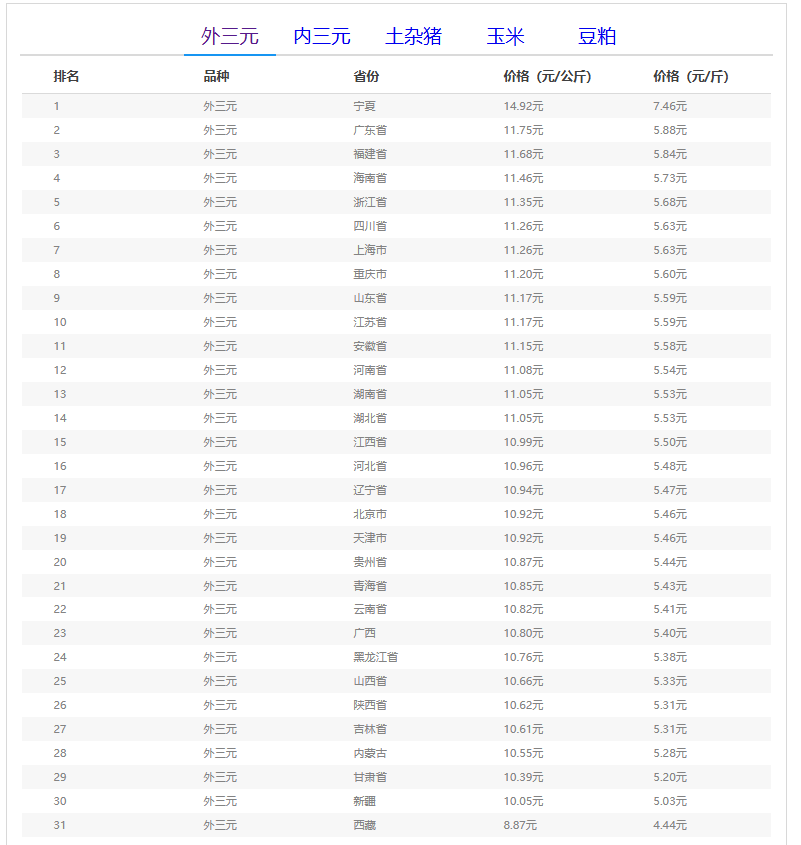This screenshot has height=845, width=801.
Task: Click the 品种 column header
Action: 216,77
